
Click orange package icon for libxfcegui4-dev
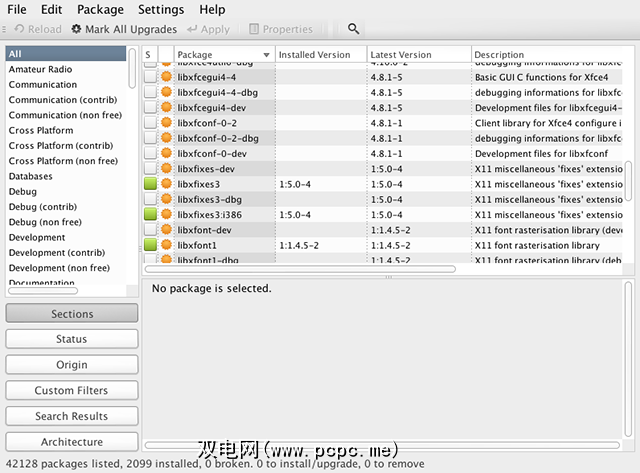pyautogui.click(x=166, y=107)
